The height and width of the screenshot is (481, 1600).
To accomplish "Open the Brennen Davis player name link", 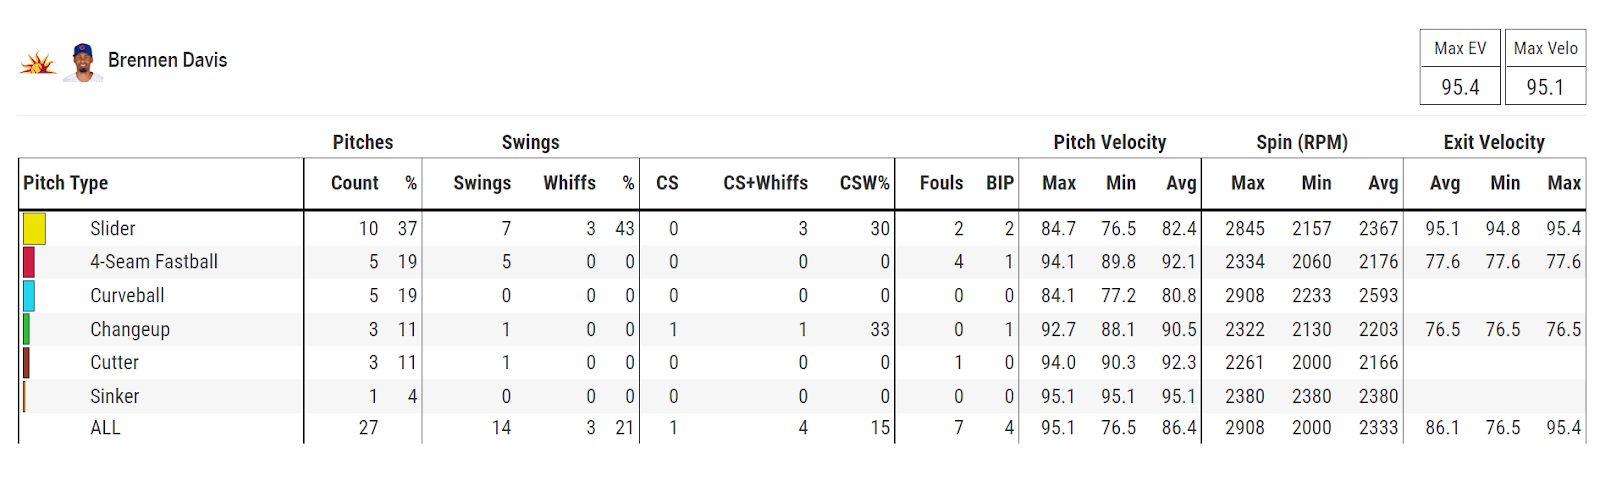I will pyautogui.click(x=167, y=60).
